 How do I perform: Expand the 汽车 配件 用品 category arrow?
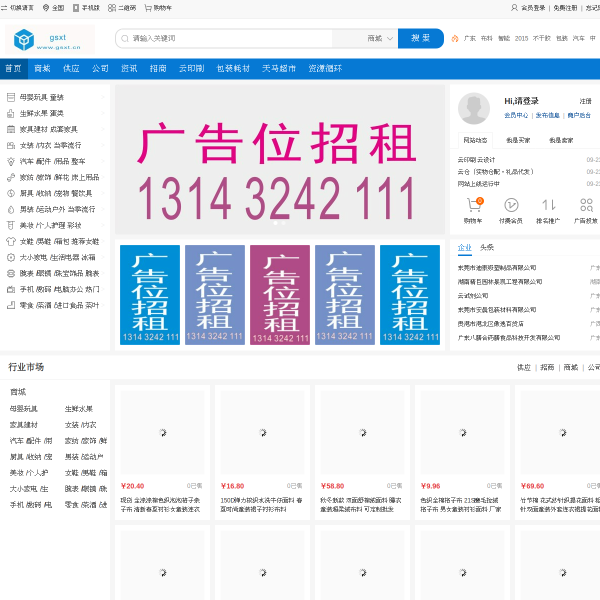tap(104, 161)
